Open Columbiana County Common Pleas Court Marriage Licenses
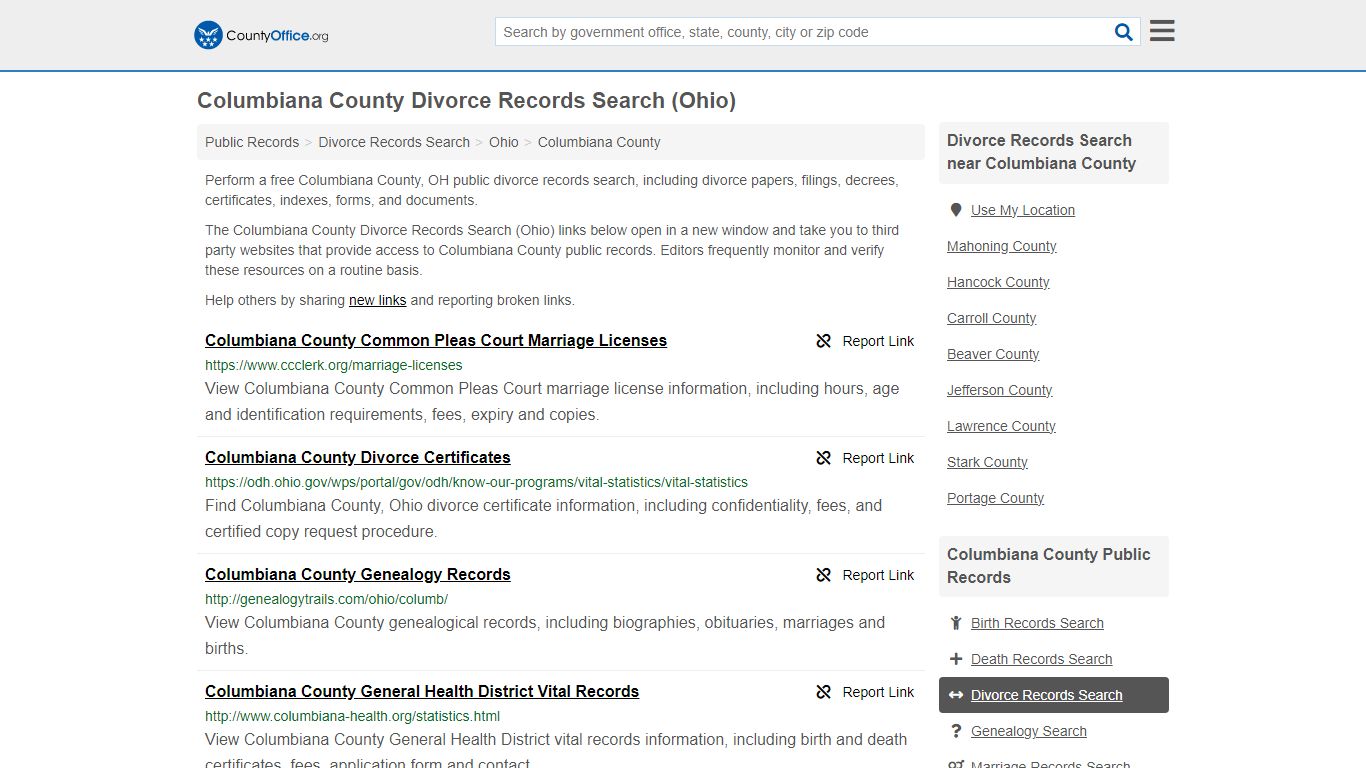Viewport: 1366px width, 768px height. pyautogui.click(x=436, y=340)
